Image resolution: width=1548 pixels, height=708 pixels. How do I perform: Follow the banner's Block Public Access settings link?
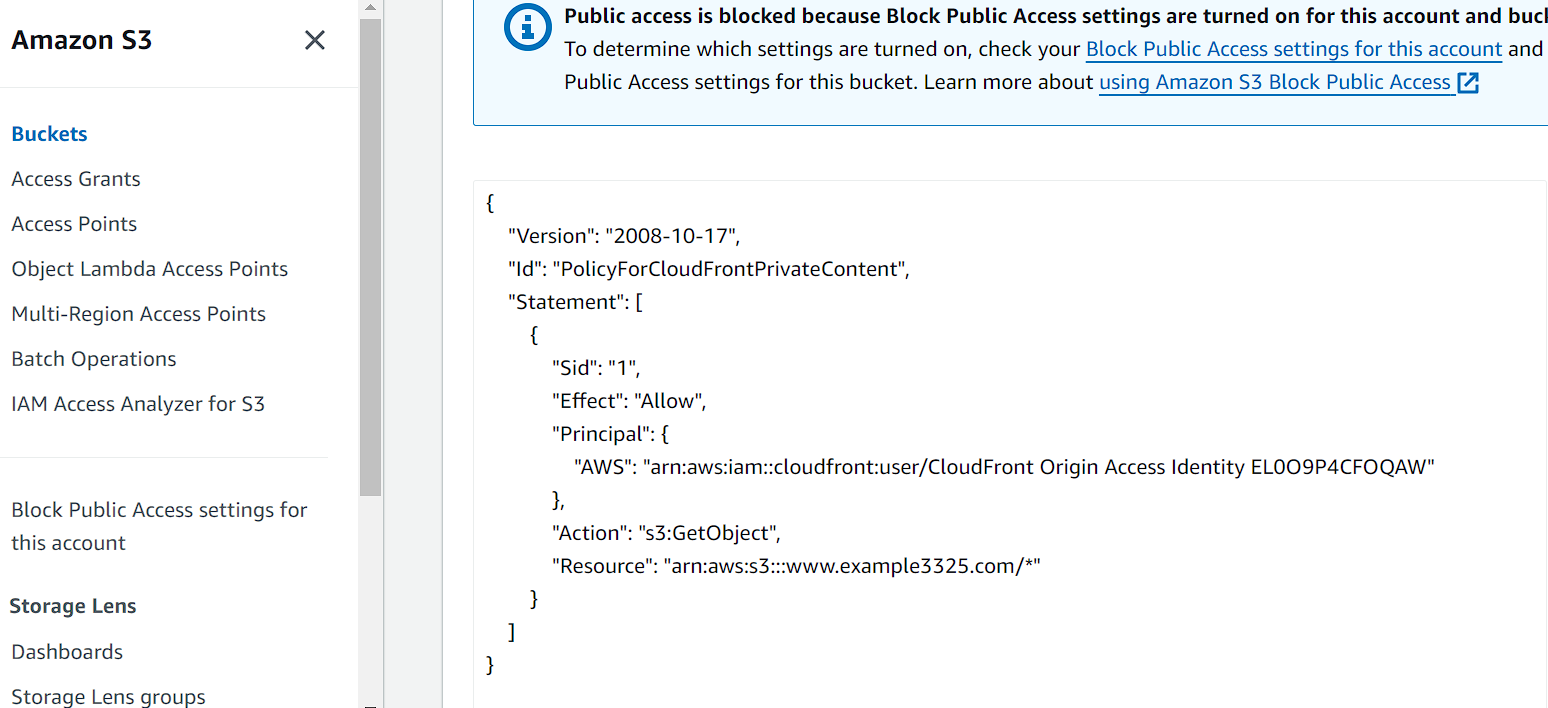pos(1294,49)
